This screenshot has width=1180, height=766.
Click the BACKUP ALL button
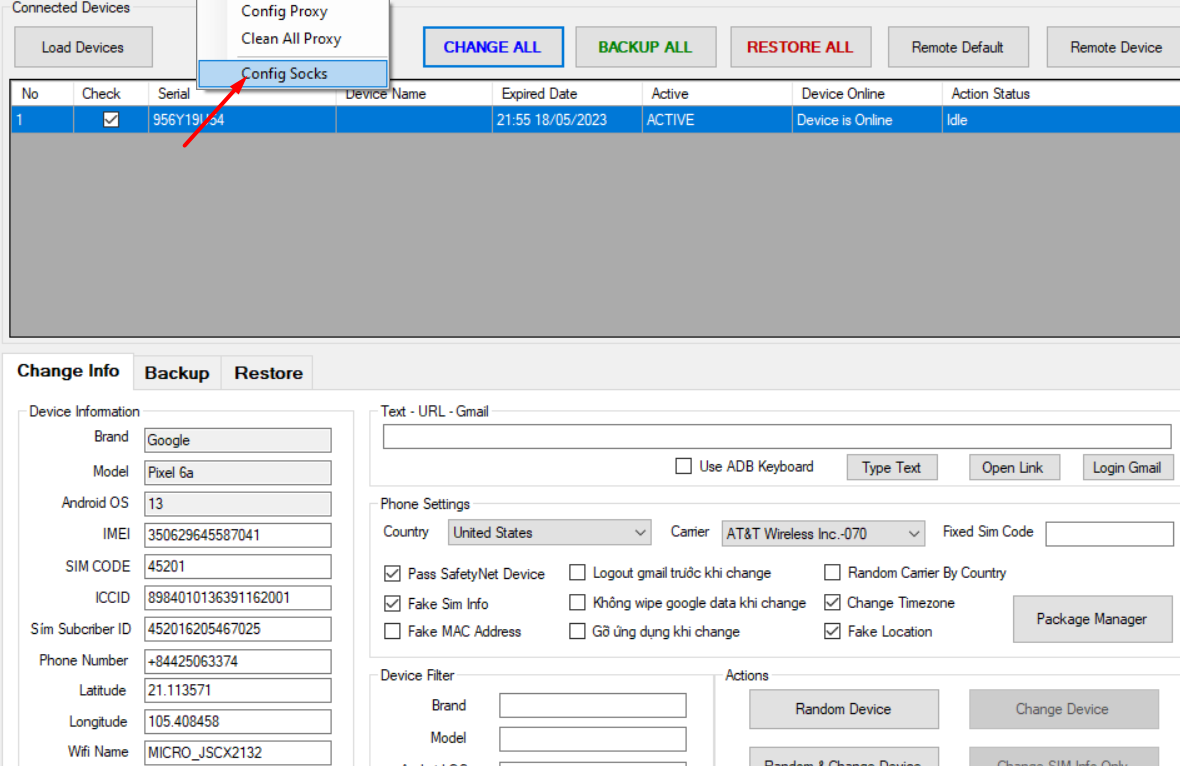click(645, 47)
